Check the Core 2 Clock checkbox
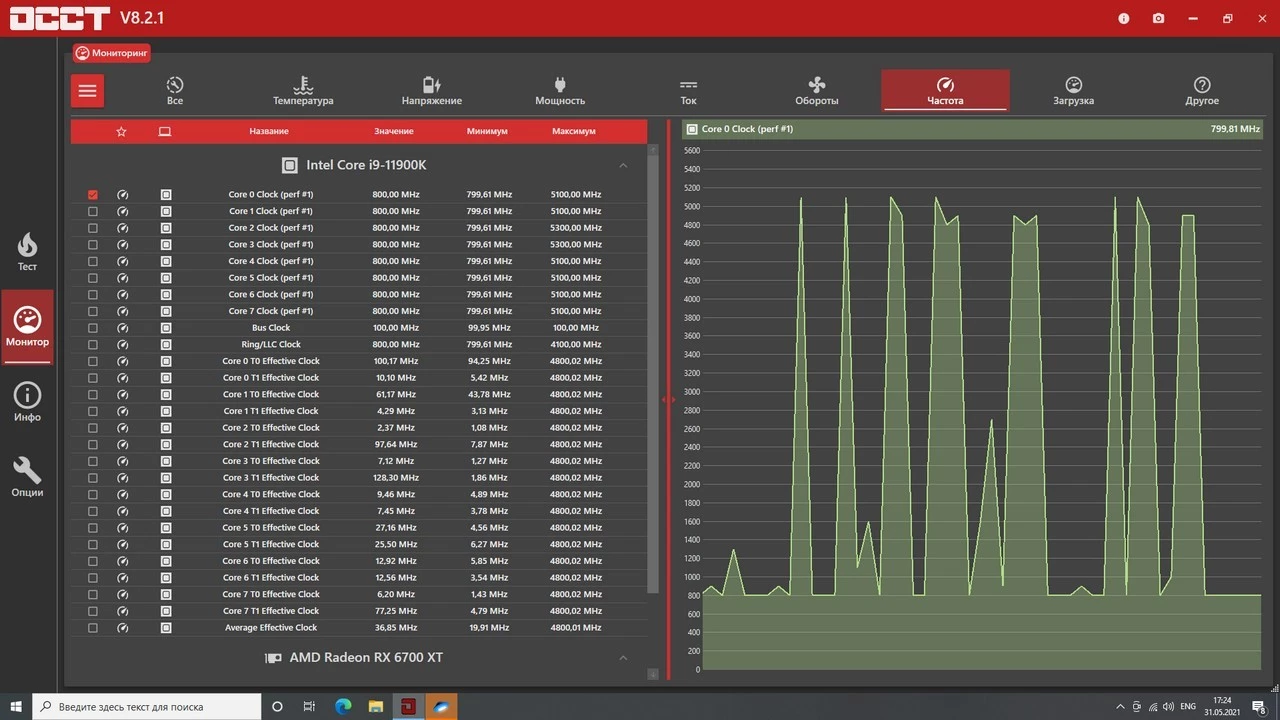The width and height of the screenshot is (1280, 720). (x=93, y=228)
